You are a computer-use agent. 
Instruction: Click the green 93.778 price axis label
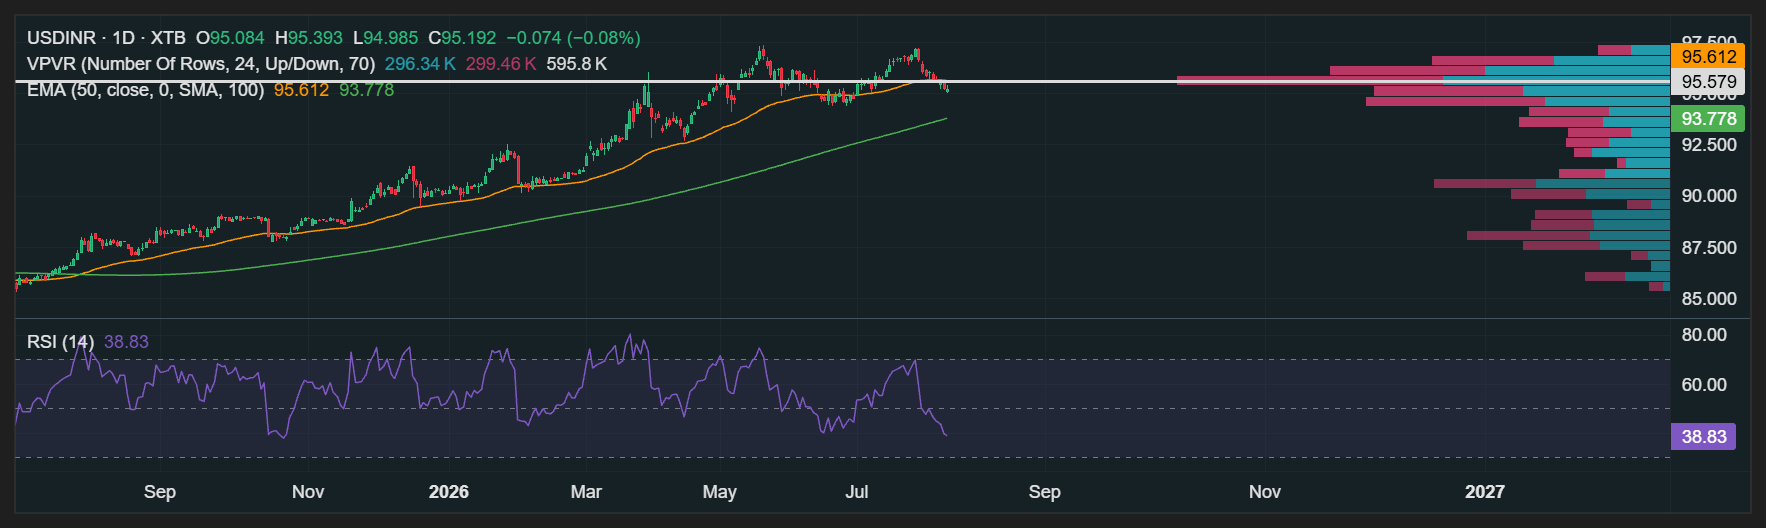(1707, 119)
